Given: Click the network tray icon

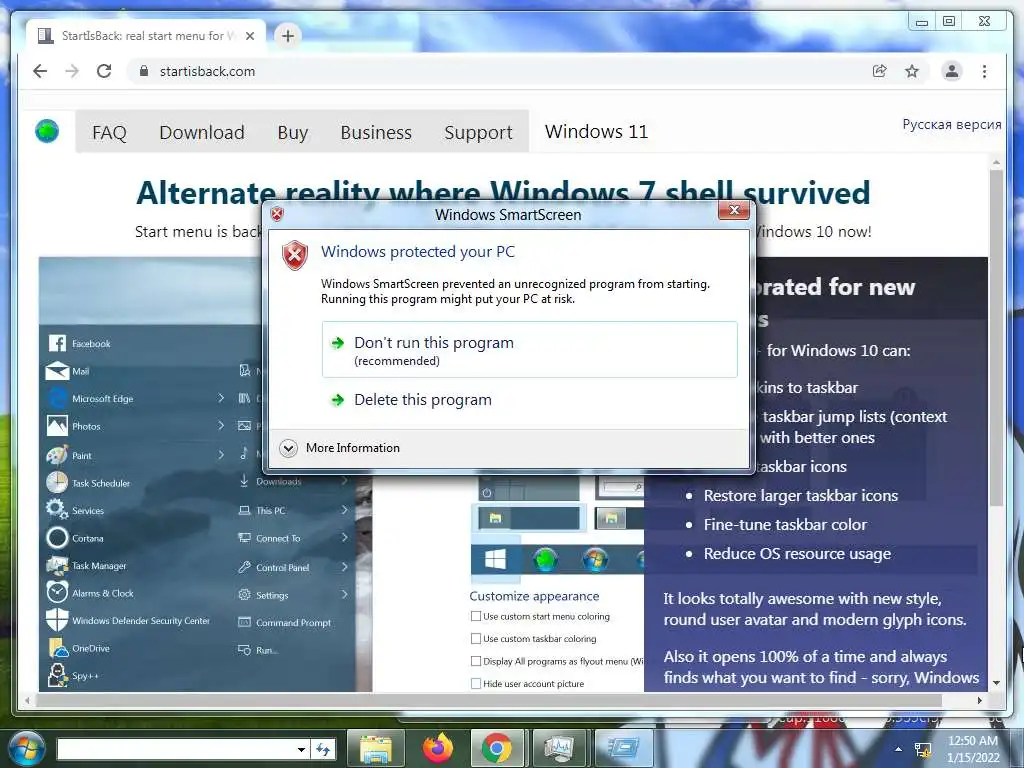Looking at the screenshot, I should pyautogui.click(x=922, y=750).
